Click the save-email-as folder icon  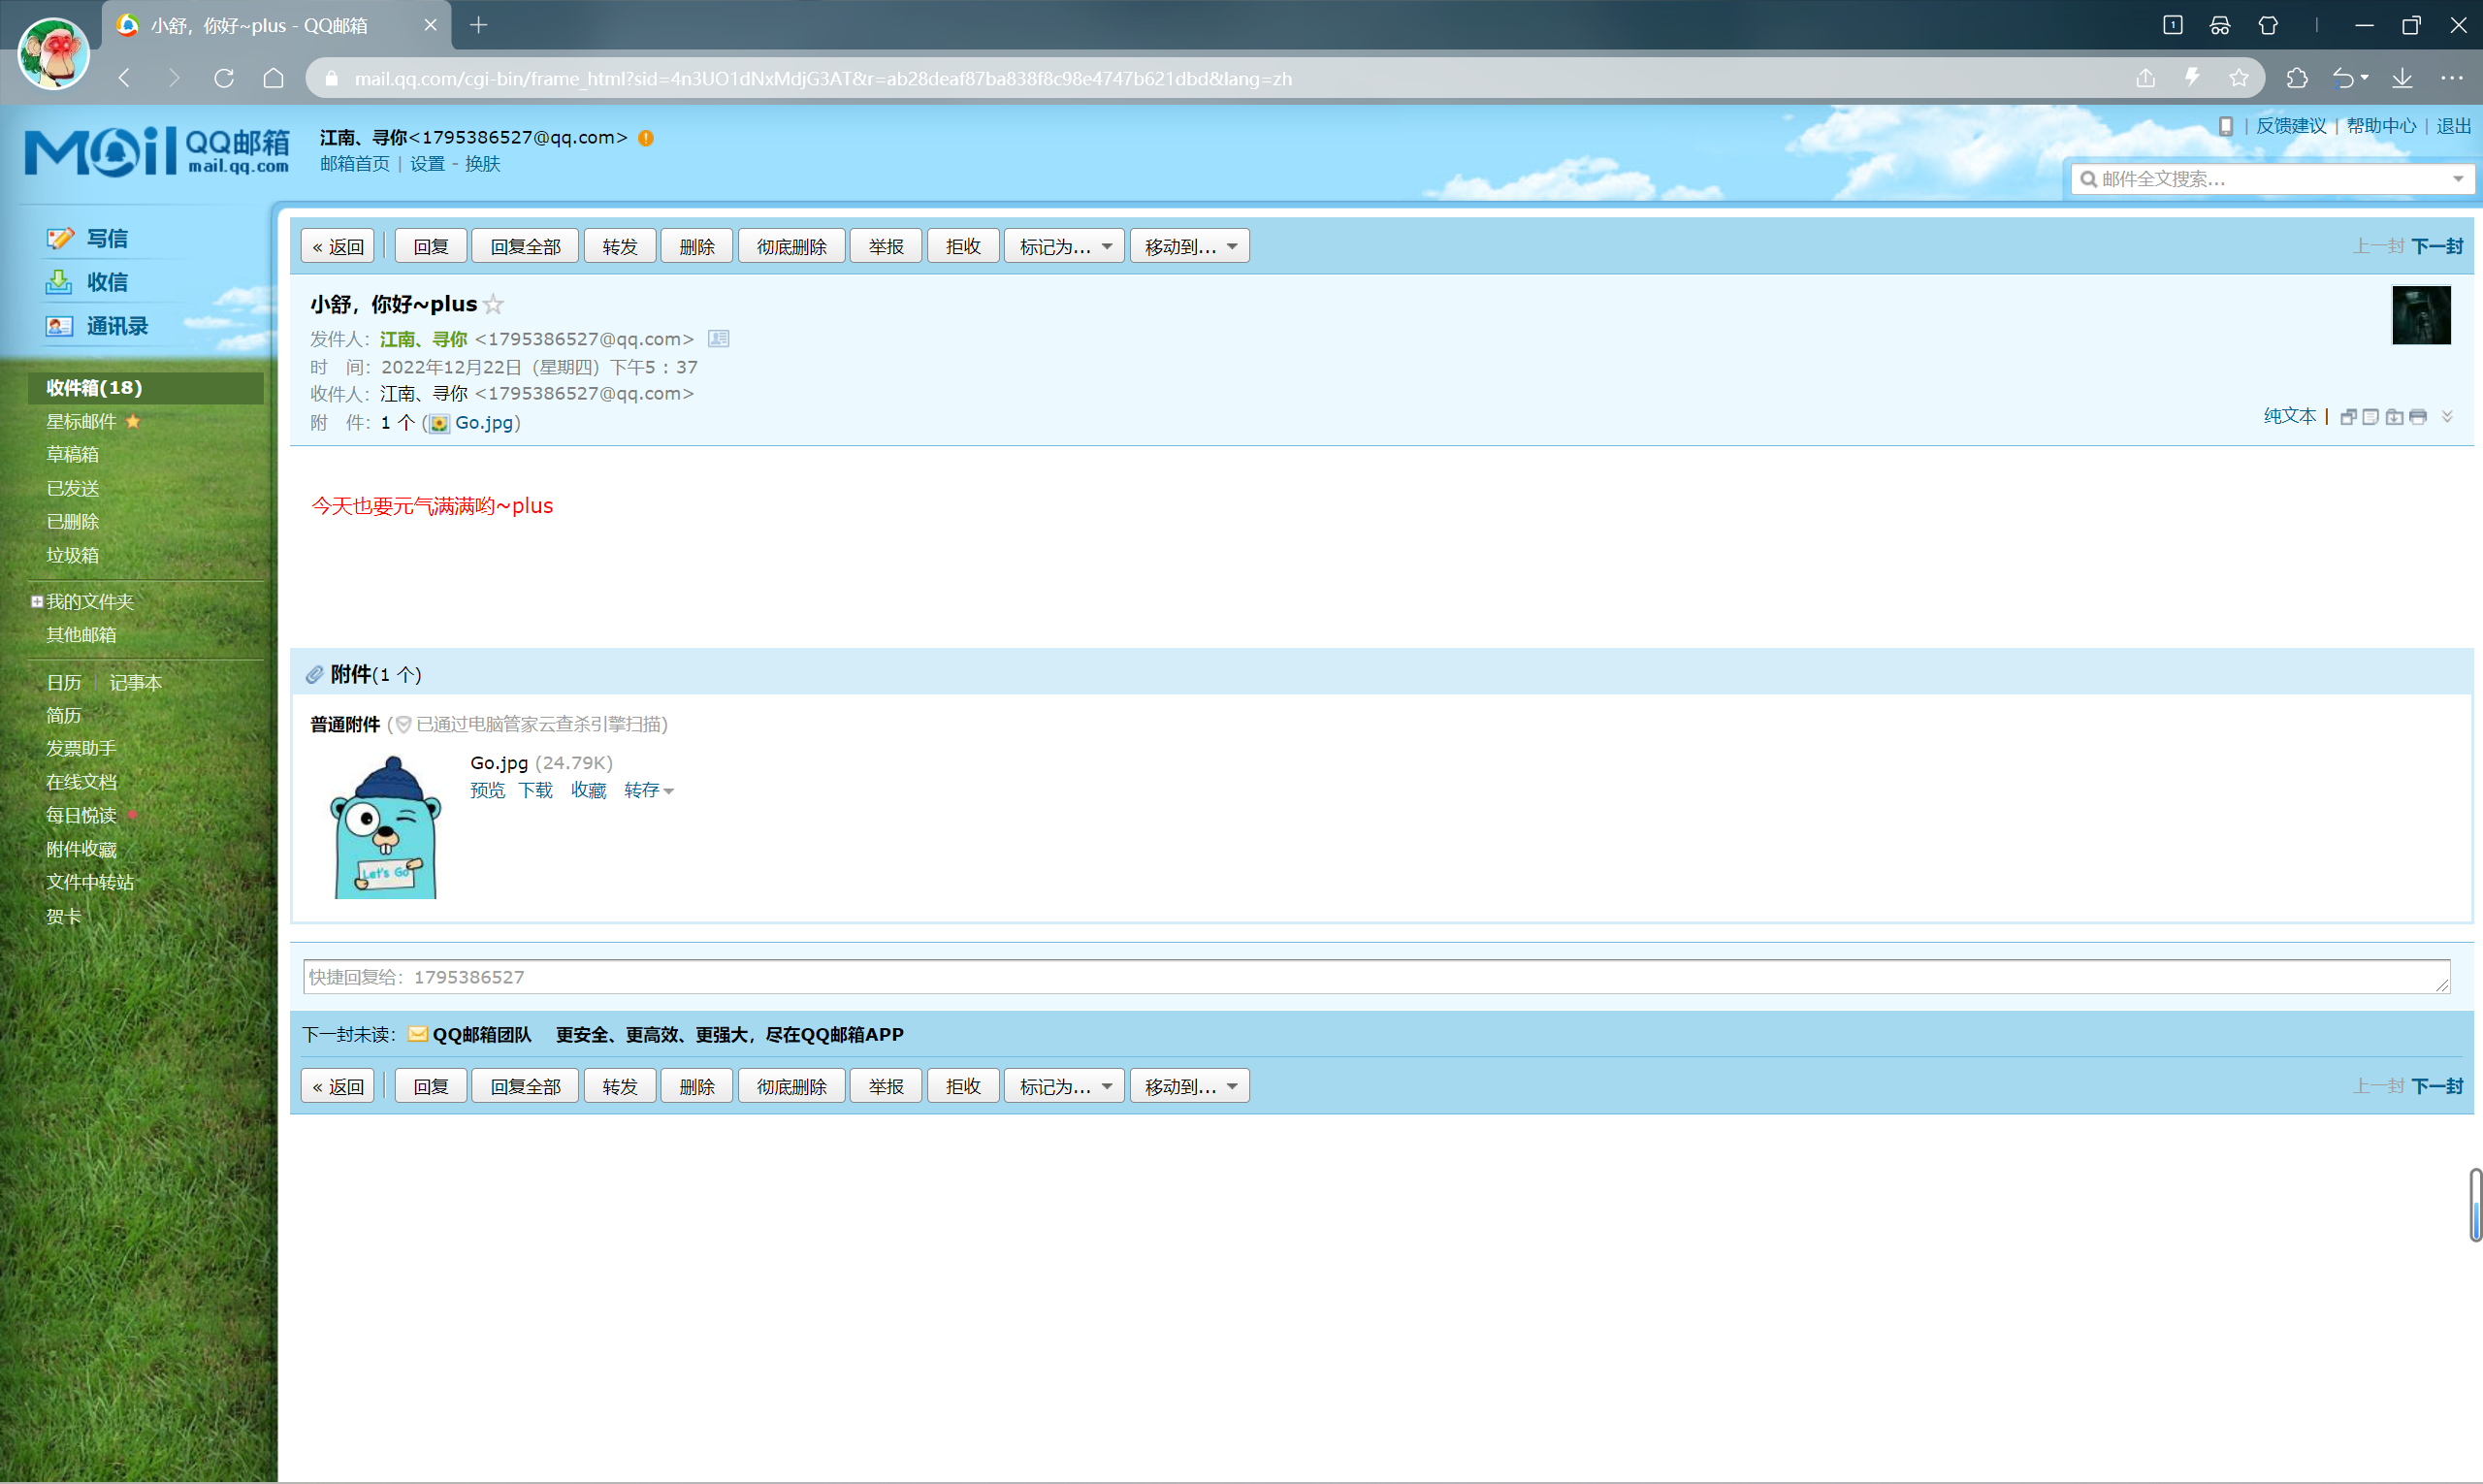coord(2394,417)
